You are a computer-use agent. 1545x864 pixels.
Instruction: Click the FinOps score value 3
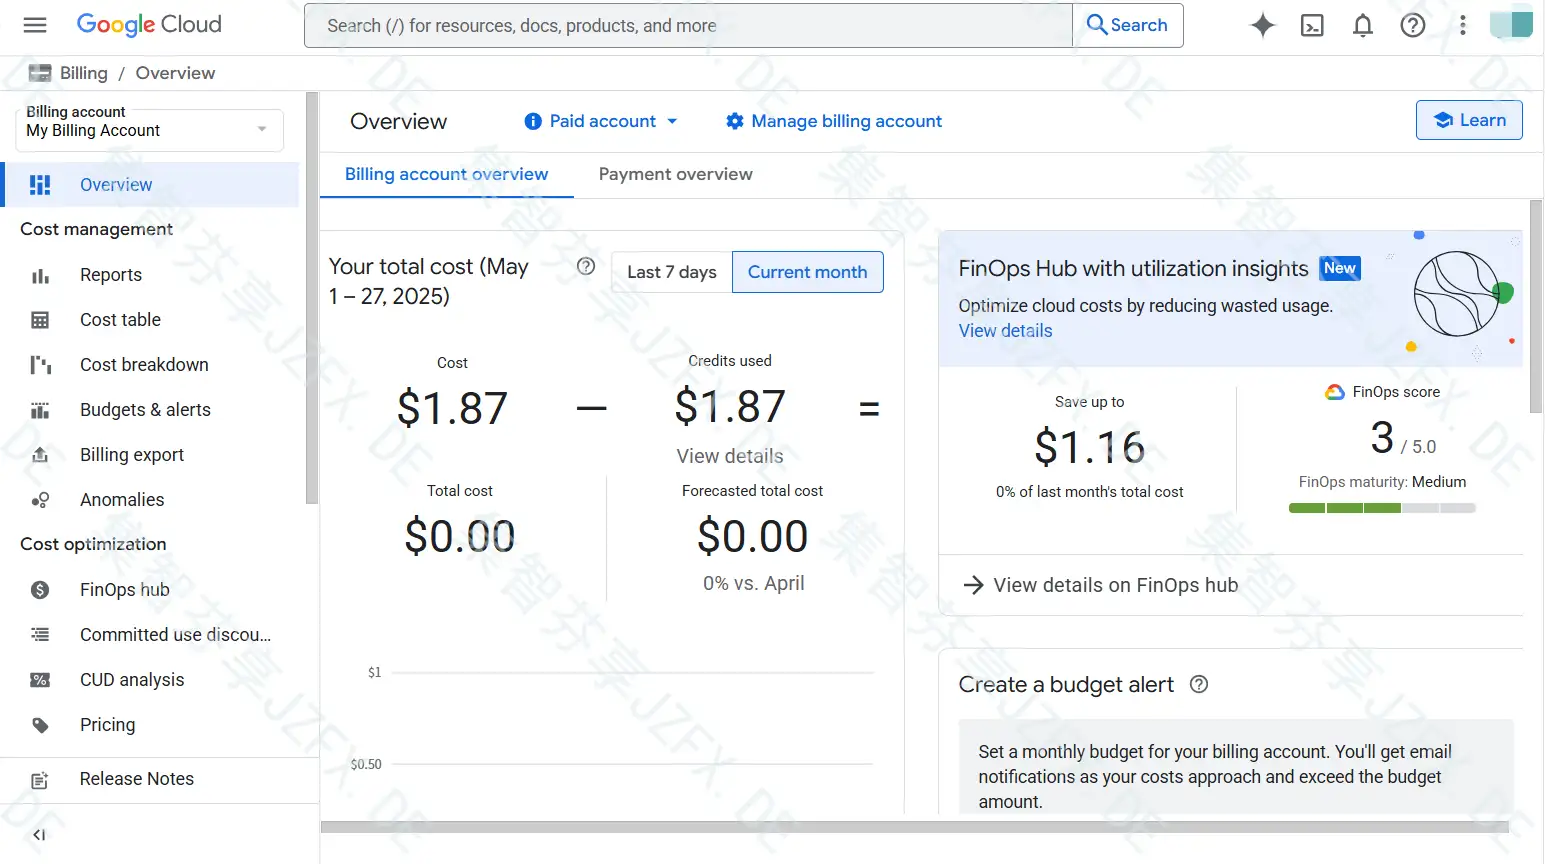[1382, 437]
